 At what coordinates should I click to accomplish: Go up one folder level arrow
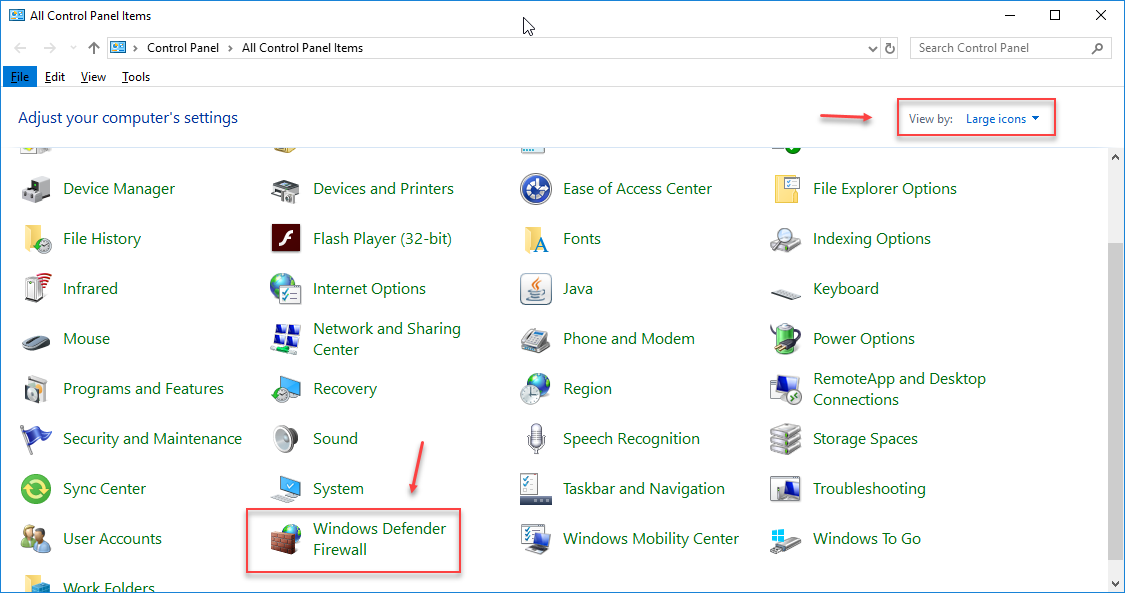click(x=94, y=48)
